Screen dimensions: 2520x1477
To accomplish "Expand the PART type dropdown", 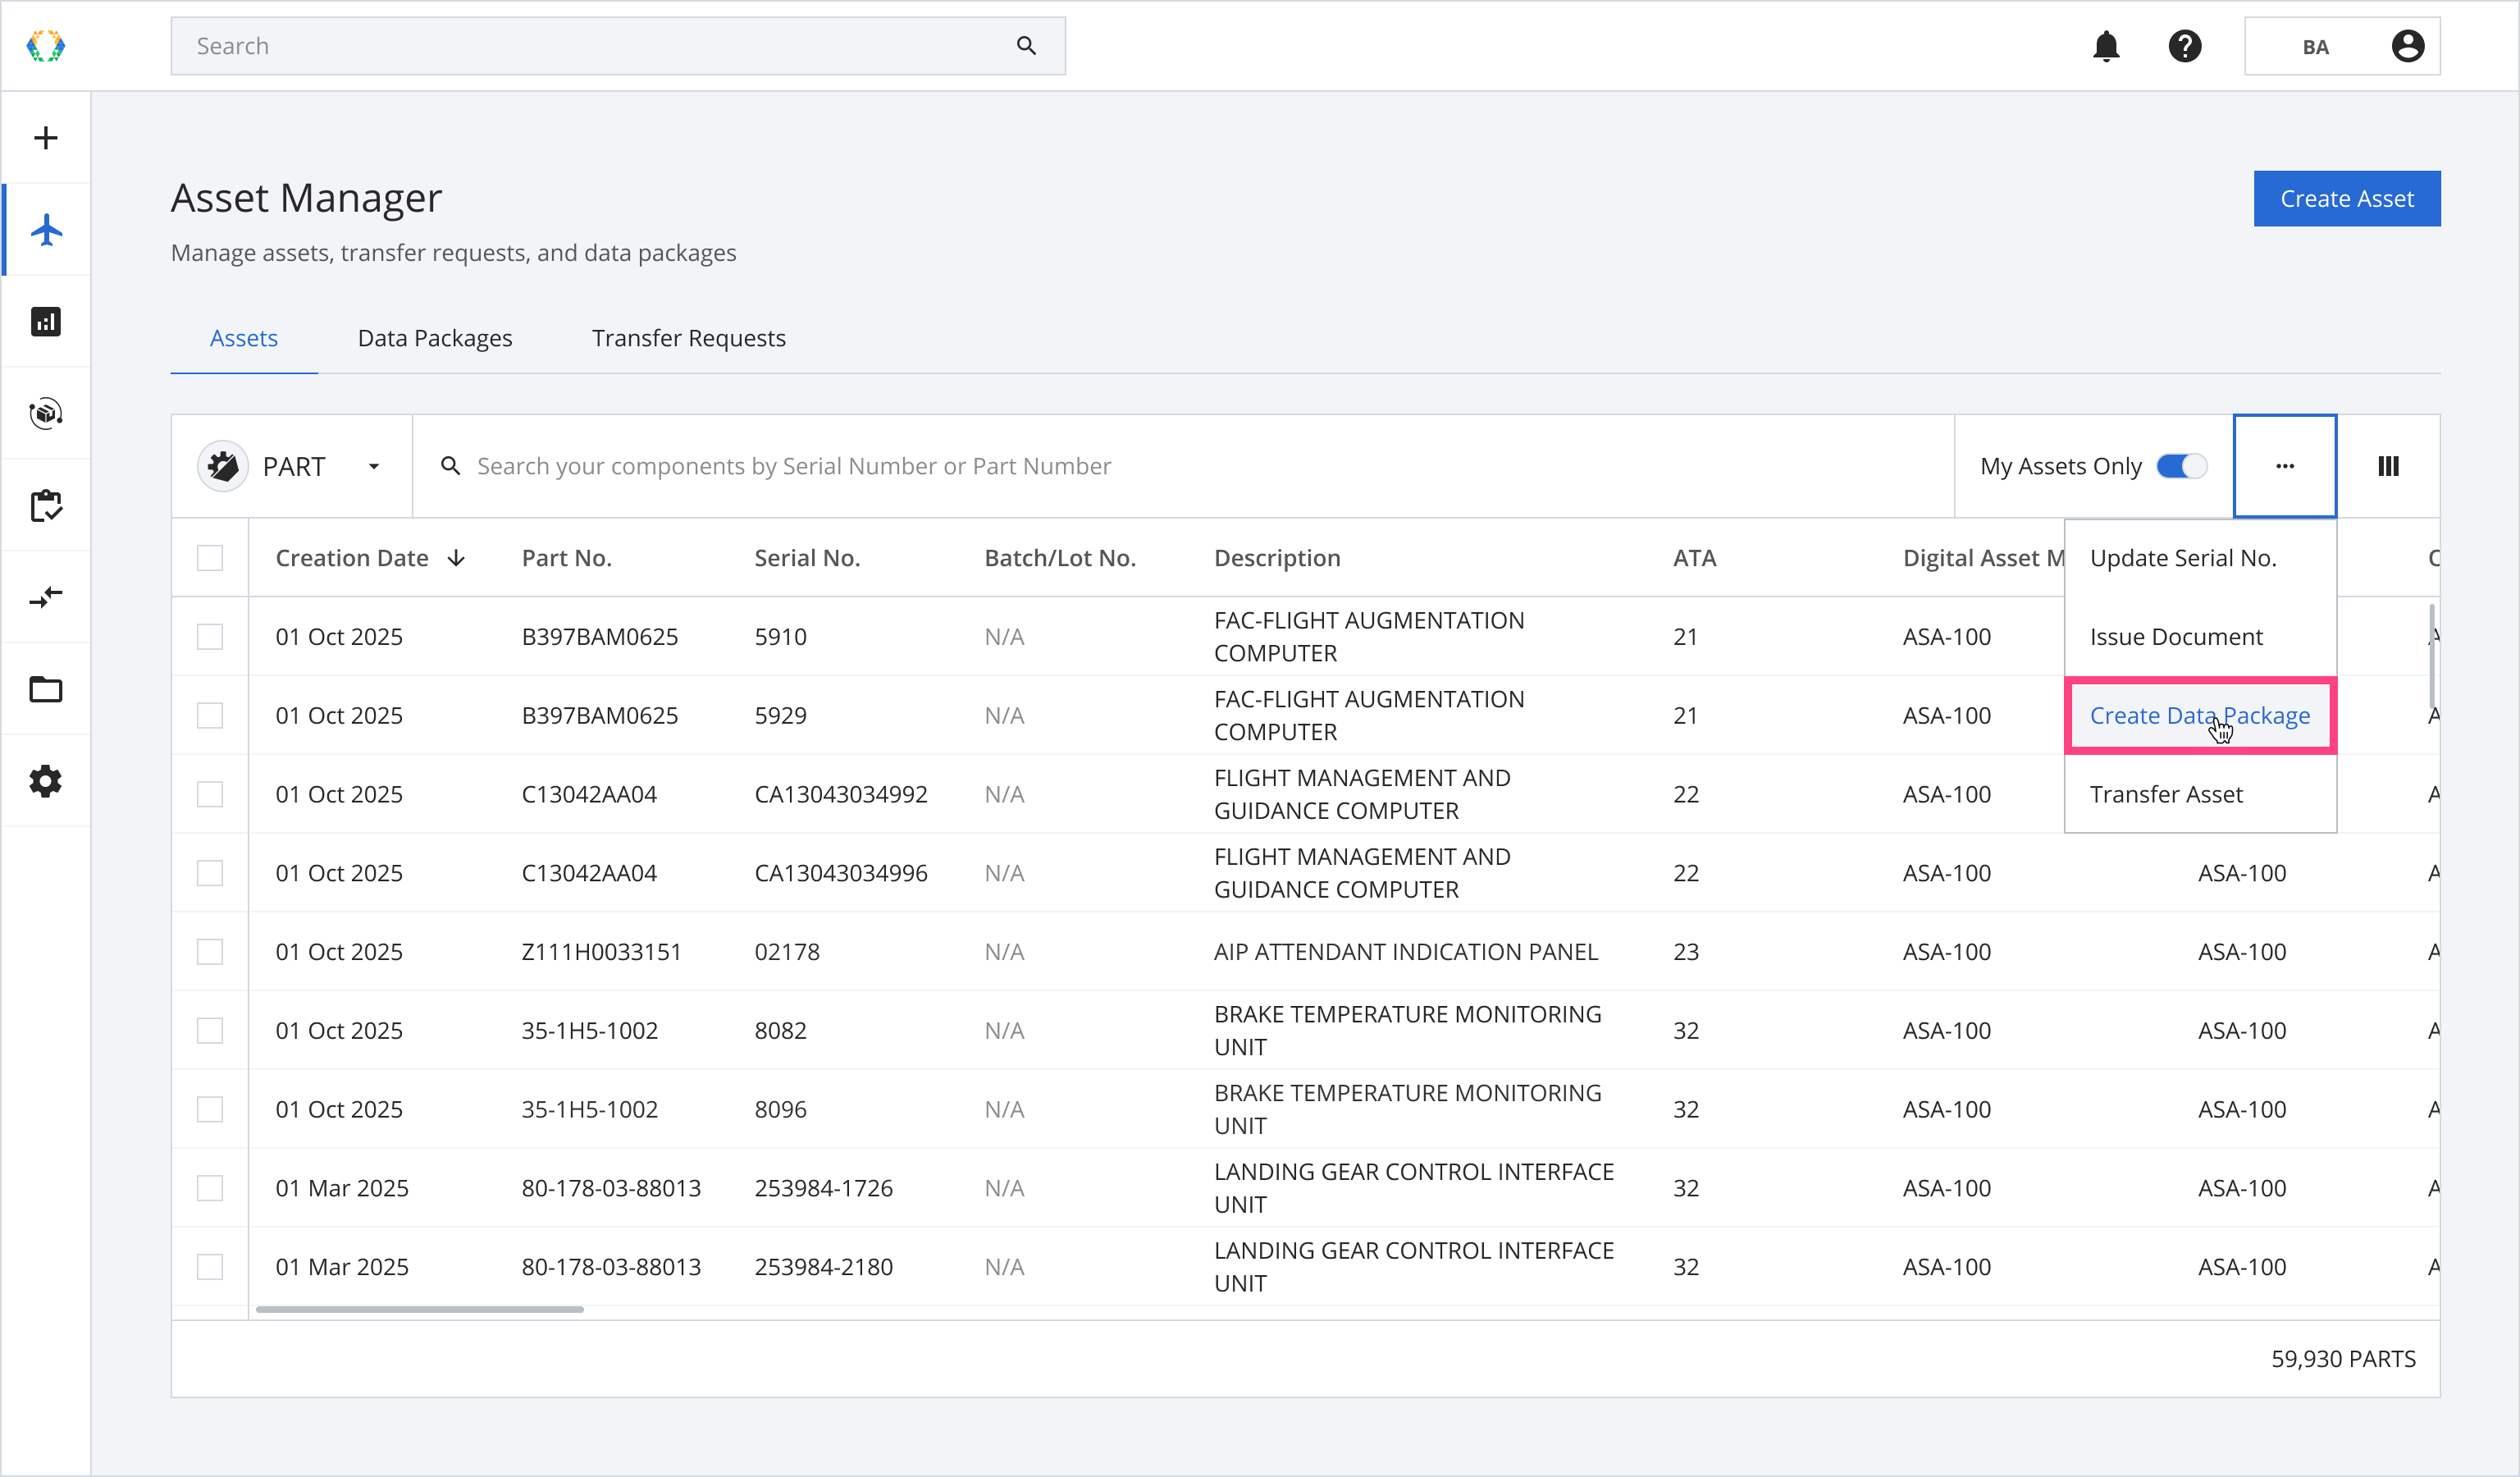I will click(x=373, y=466).
